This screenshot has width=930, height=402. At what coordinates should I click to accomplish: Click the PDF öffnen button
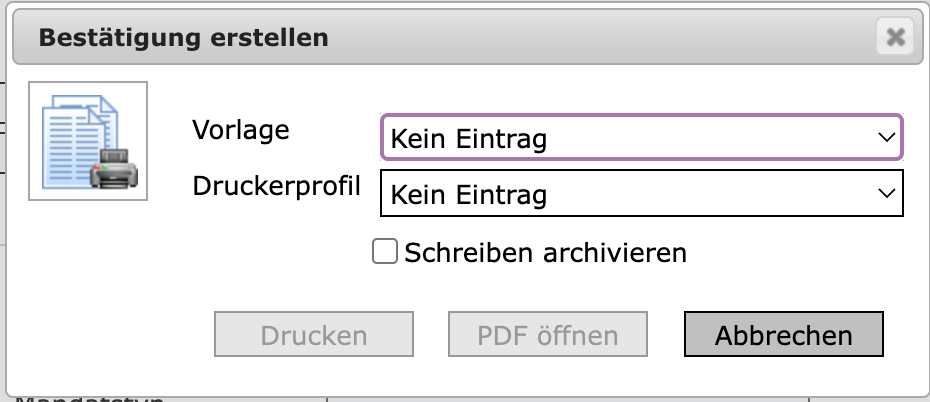548,335
